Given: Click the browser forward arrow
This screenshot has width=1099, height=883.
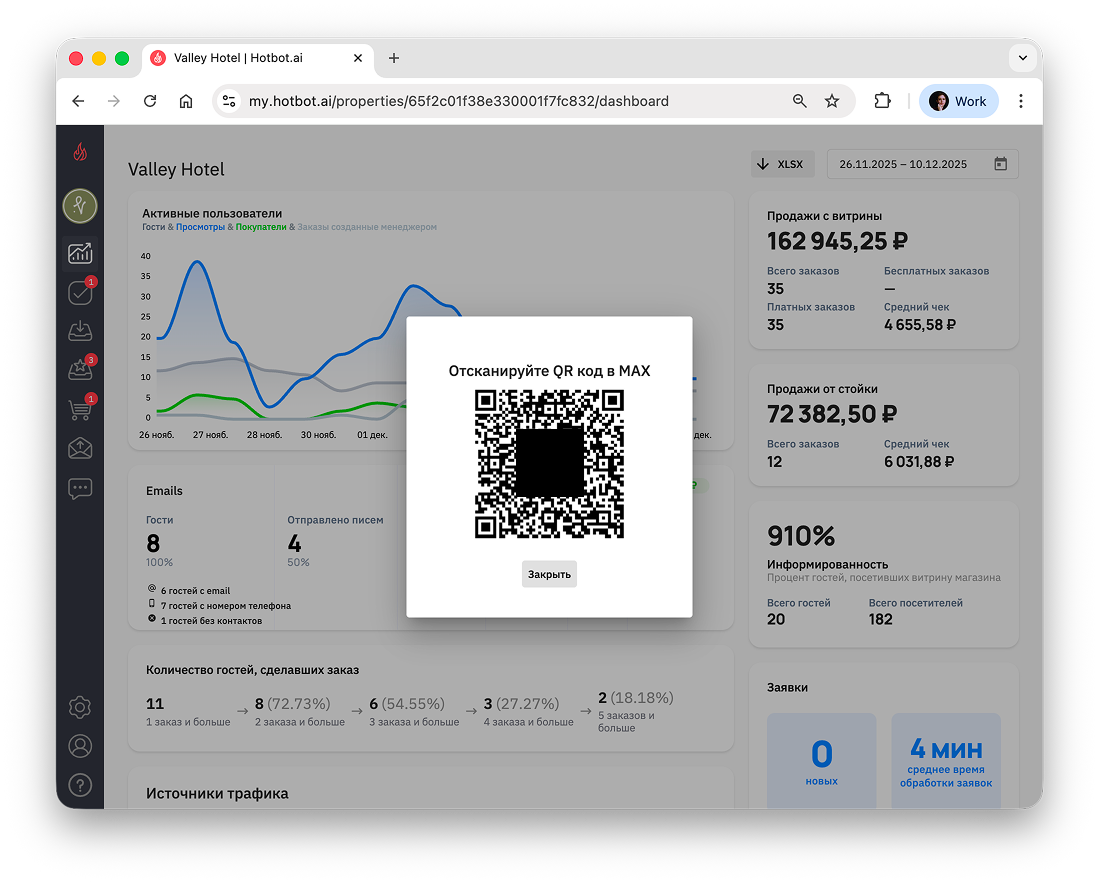Looking at the screenshot, I should click(114, 101).
